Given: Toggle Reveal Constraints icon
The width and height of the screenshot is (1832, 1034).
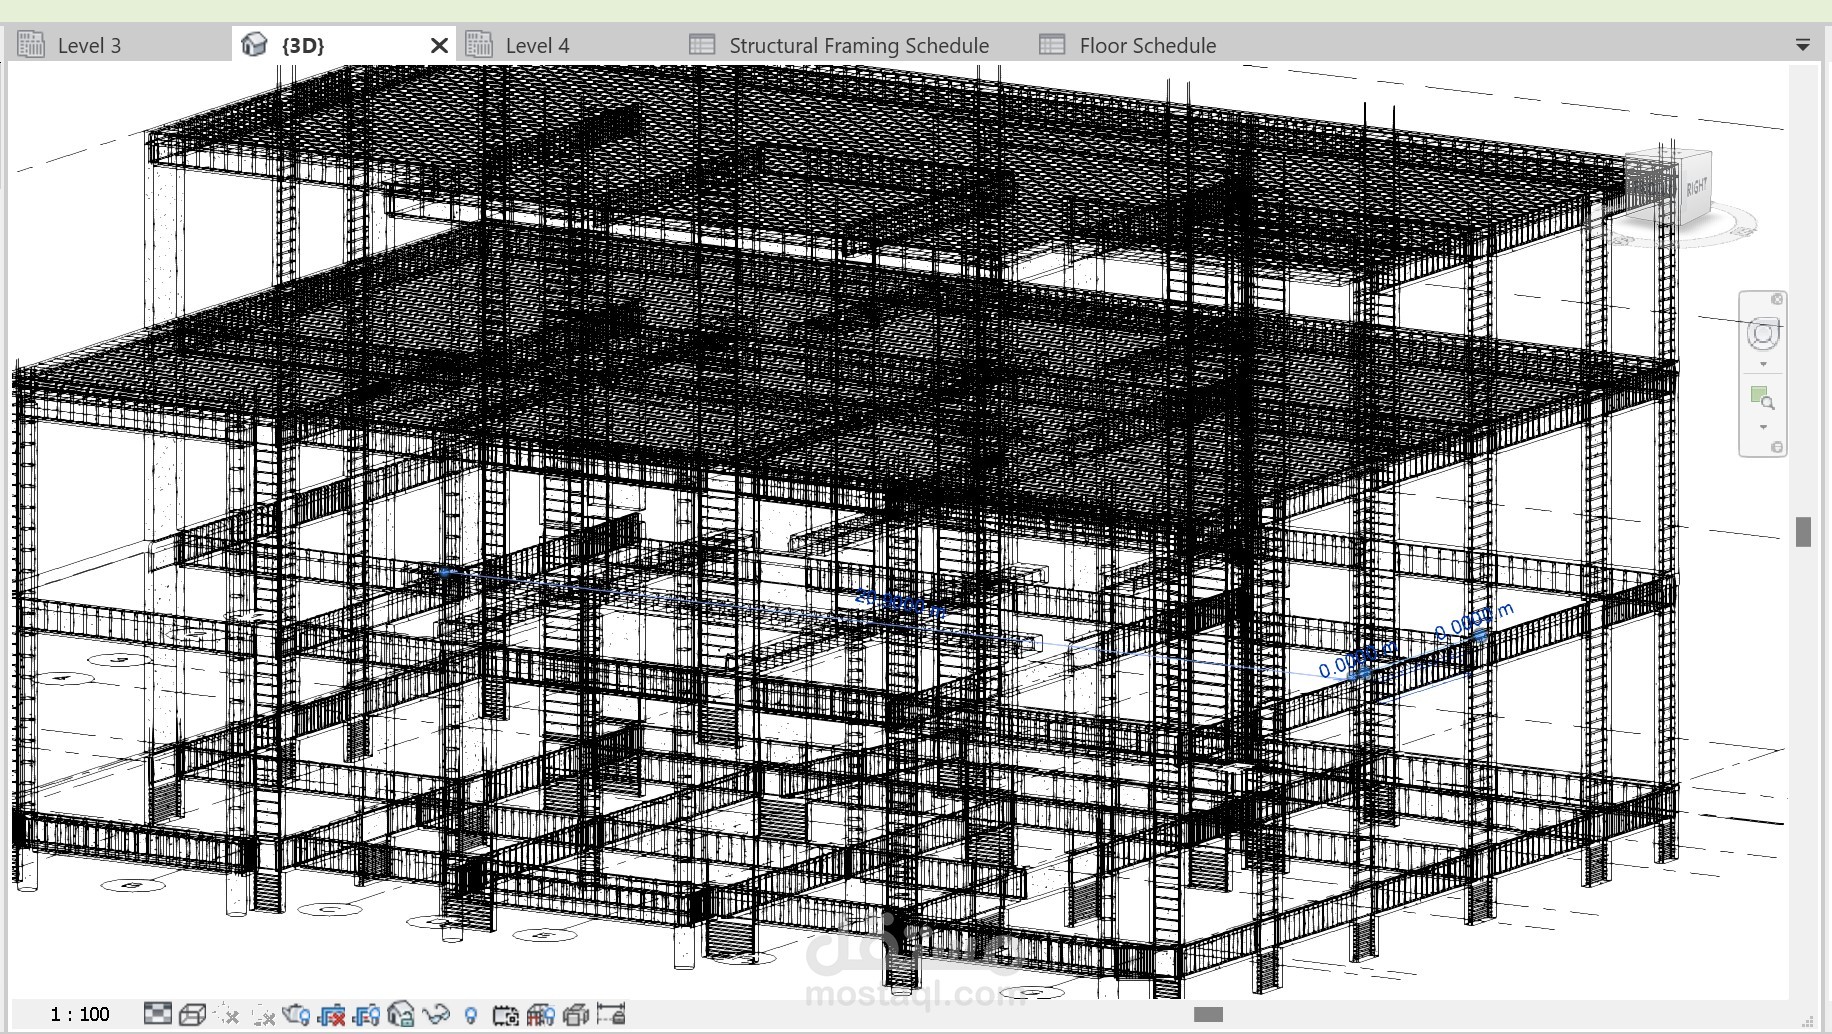Looking at the screenshot, I should tap(610, 1014).
